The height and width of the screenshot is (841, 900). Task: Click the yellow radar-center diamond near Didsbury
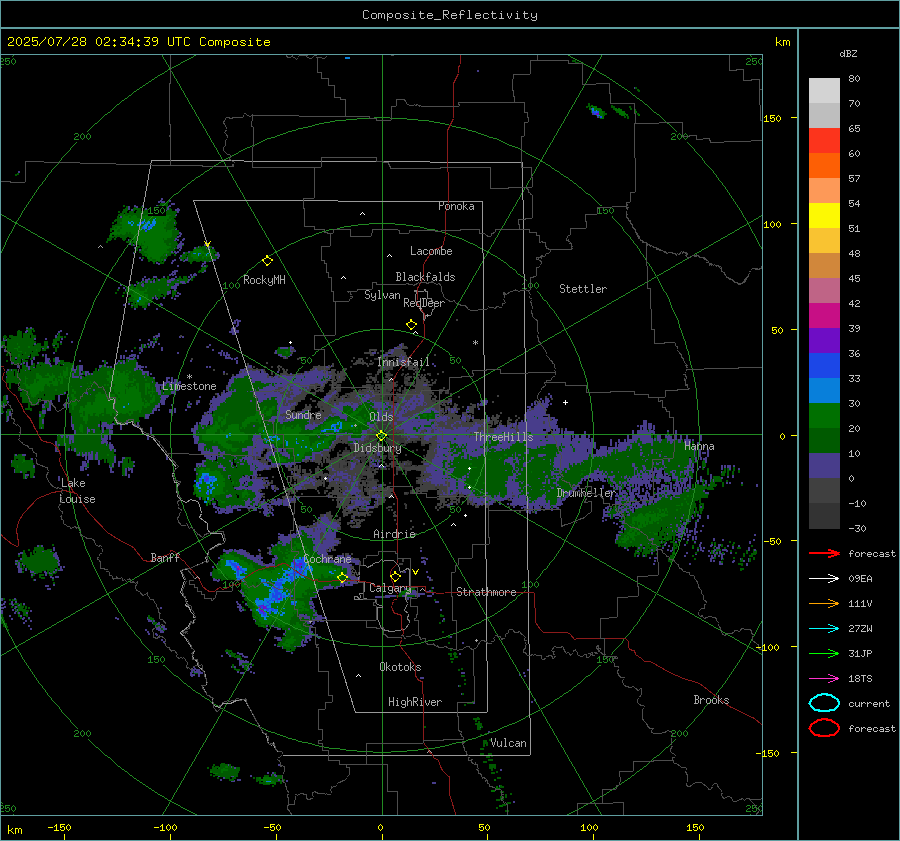[381, 436]
